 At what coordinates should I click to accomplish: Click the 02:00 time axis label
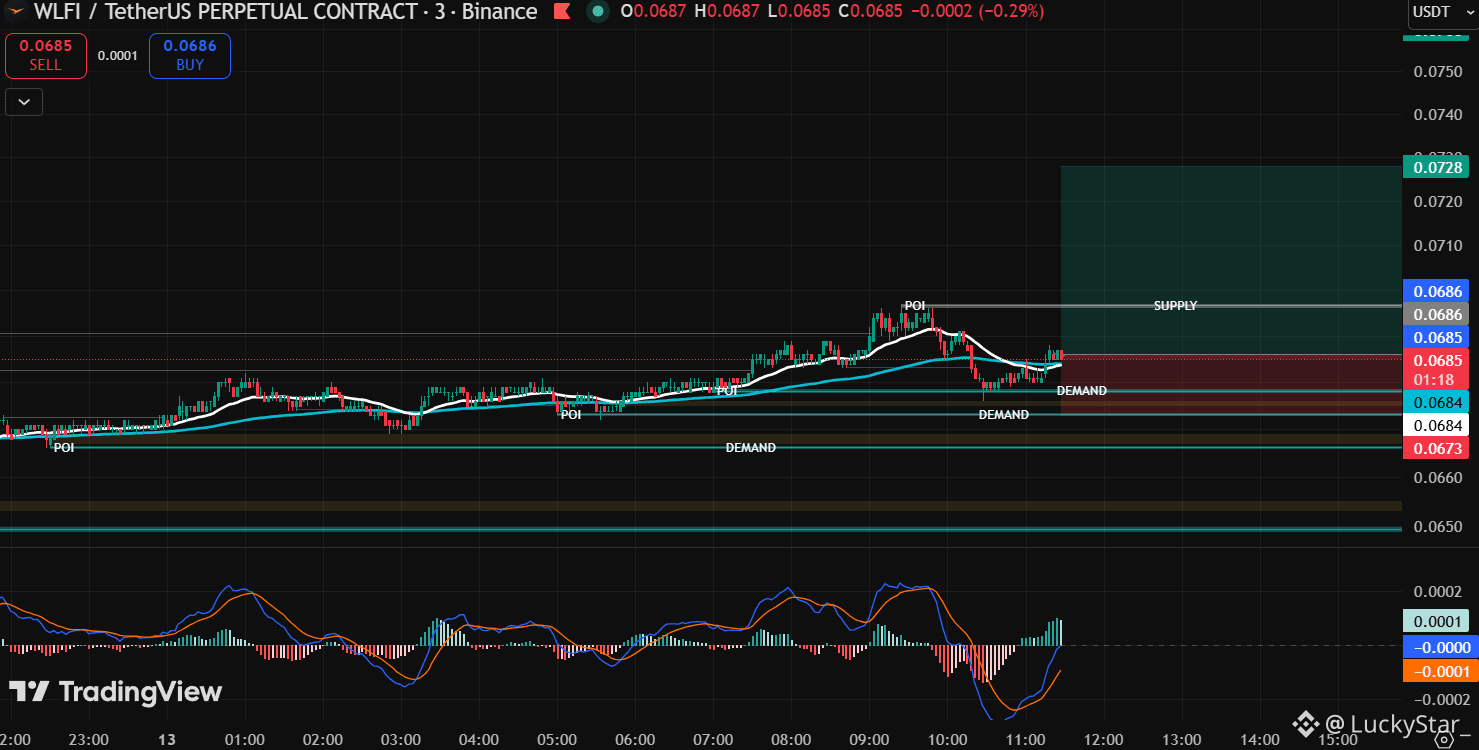tap(323, 740)
